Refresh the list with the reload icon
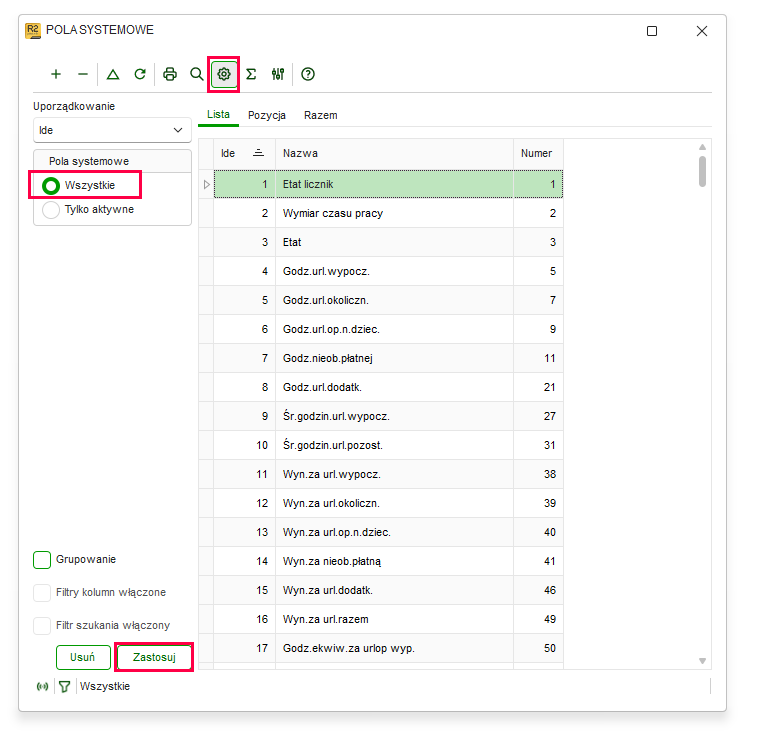This screenshot has height=740, width=757. 140,74
